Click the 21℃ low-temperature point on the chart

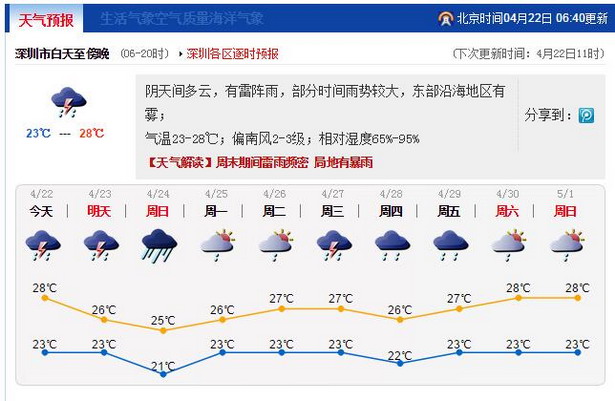pos(163,373)
